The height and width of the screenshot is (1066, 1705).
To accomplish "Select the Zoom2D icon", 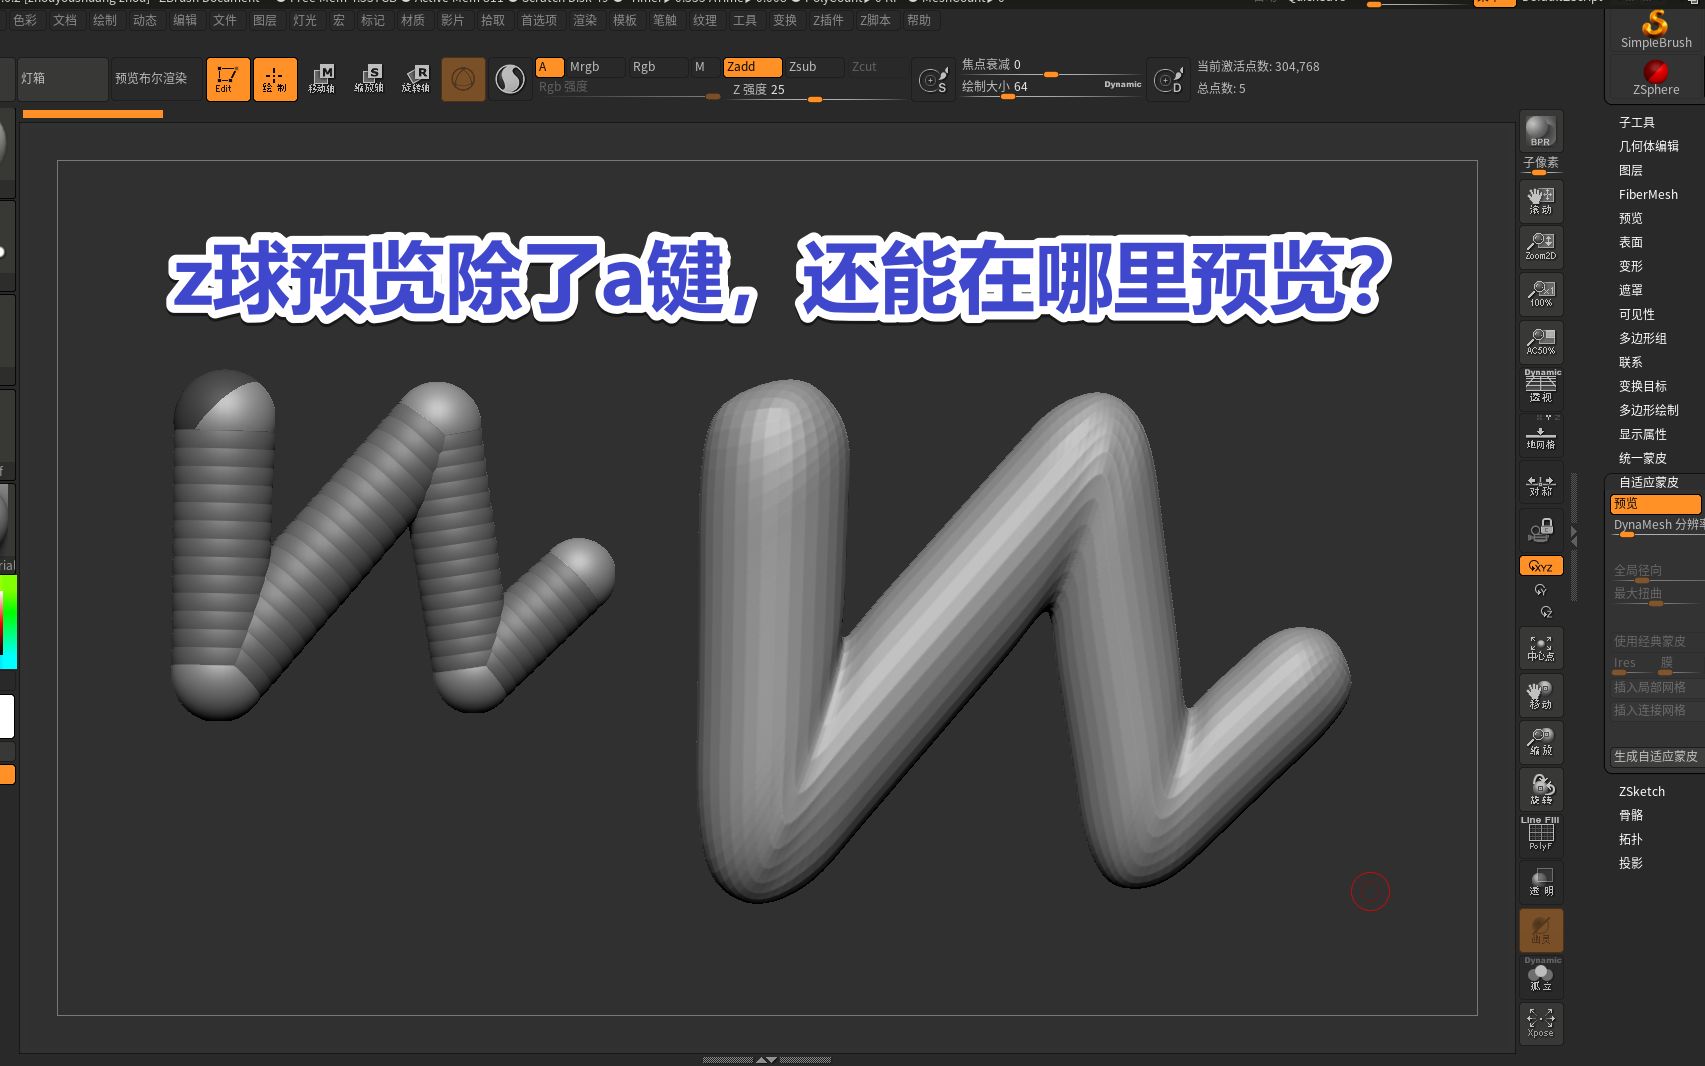I will pos(1540,245).
